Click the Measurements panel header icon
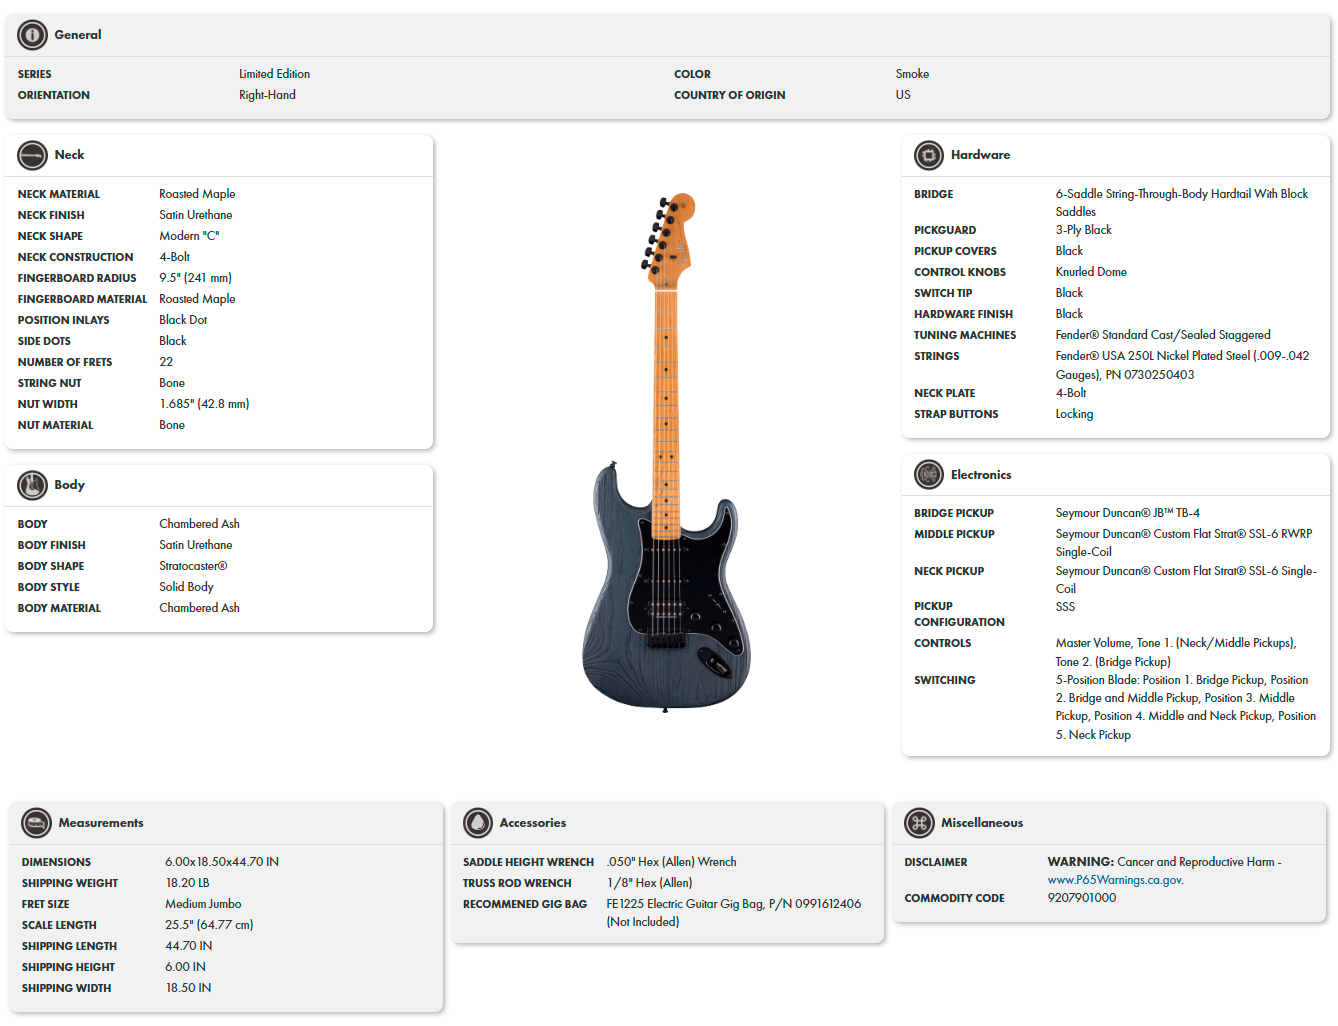1338x1026 pixels. (36, 822)
